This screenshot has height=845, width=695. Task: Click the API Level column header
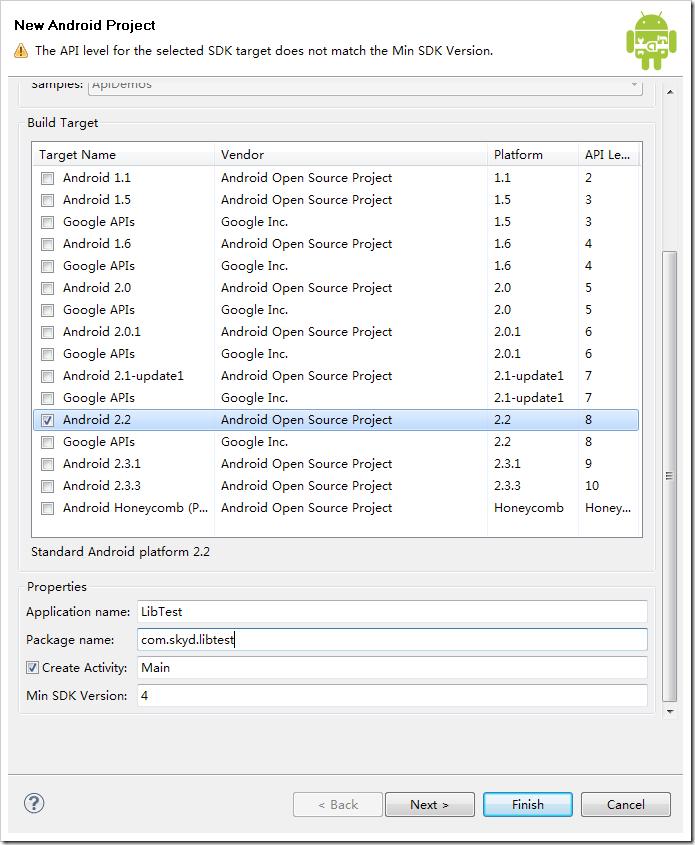tap(609, 155)
